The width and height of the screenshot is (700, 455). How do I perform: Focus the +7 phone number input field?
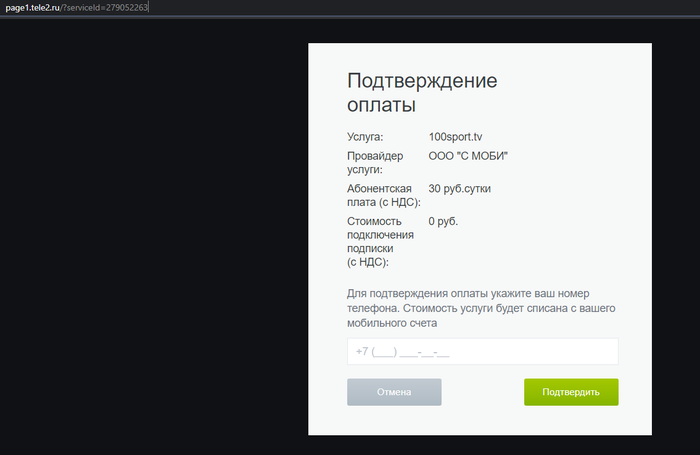point(483,351)
